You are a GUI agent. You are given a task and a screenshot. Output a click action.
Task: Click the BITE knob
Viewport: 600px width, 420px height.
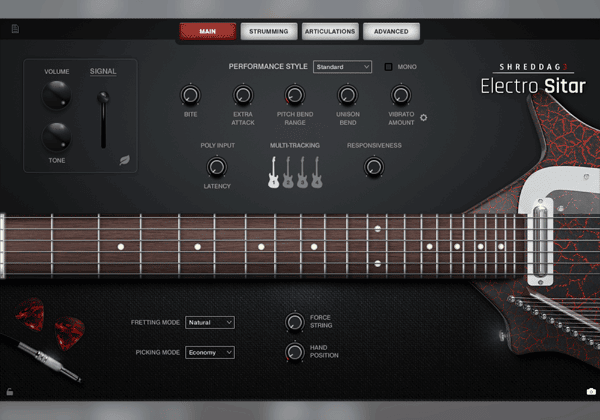[190, 95]
